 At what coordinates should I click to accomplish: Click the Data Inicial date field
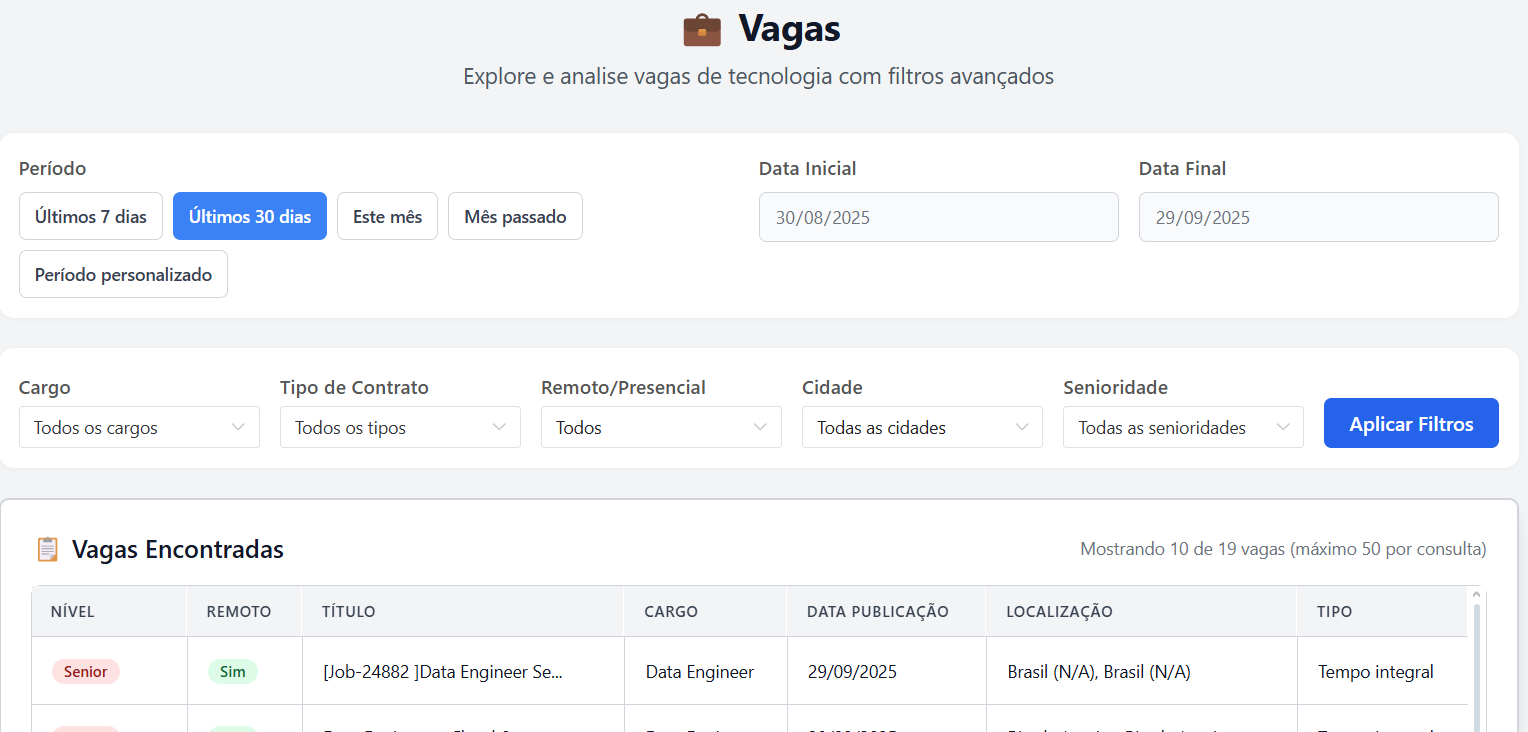click(938, 217)
